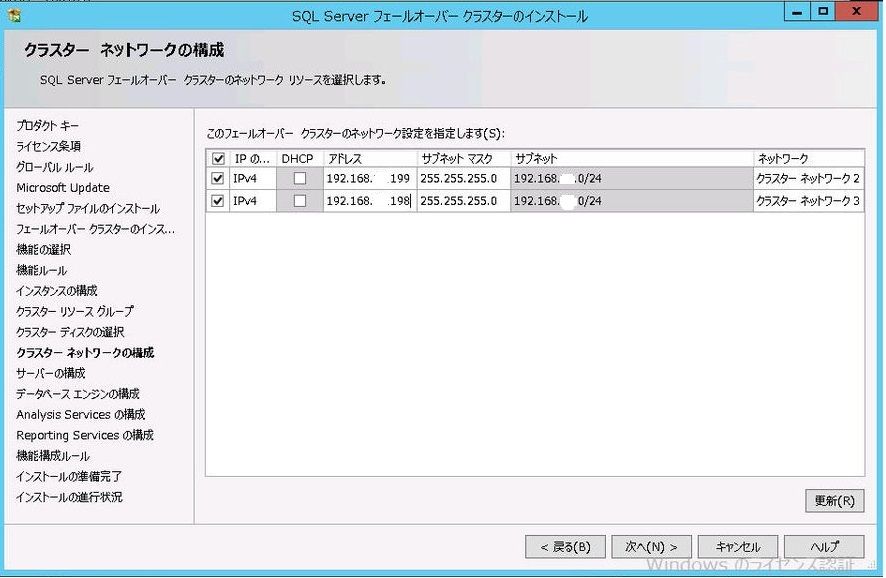
Task: Open help with ヘルプ button
Action: 824,547
